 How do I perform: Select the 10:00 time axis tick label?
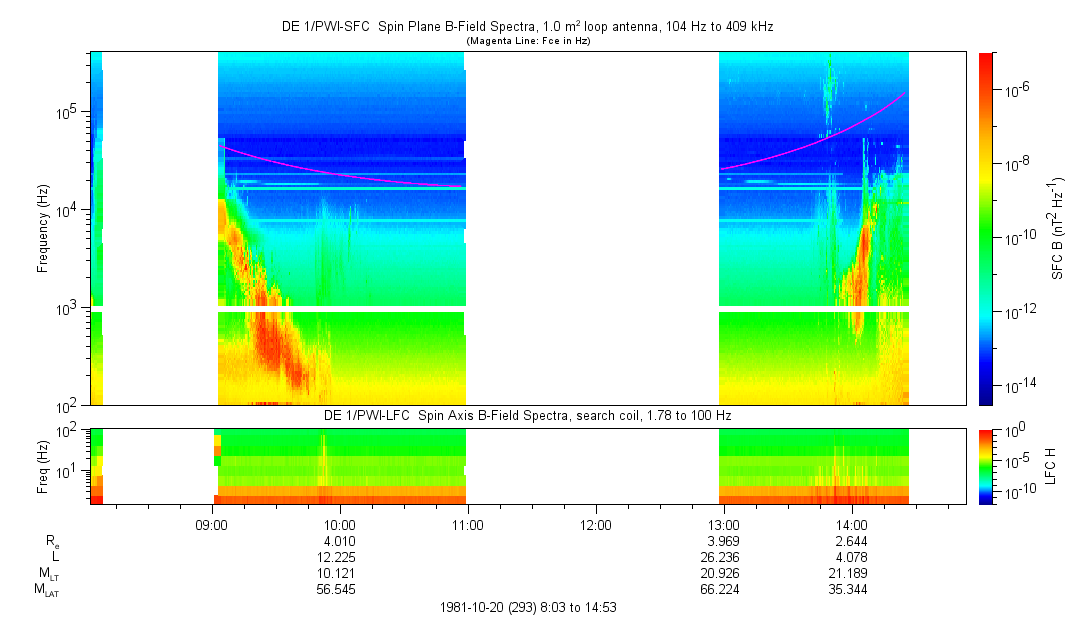[340, 524]
